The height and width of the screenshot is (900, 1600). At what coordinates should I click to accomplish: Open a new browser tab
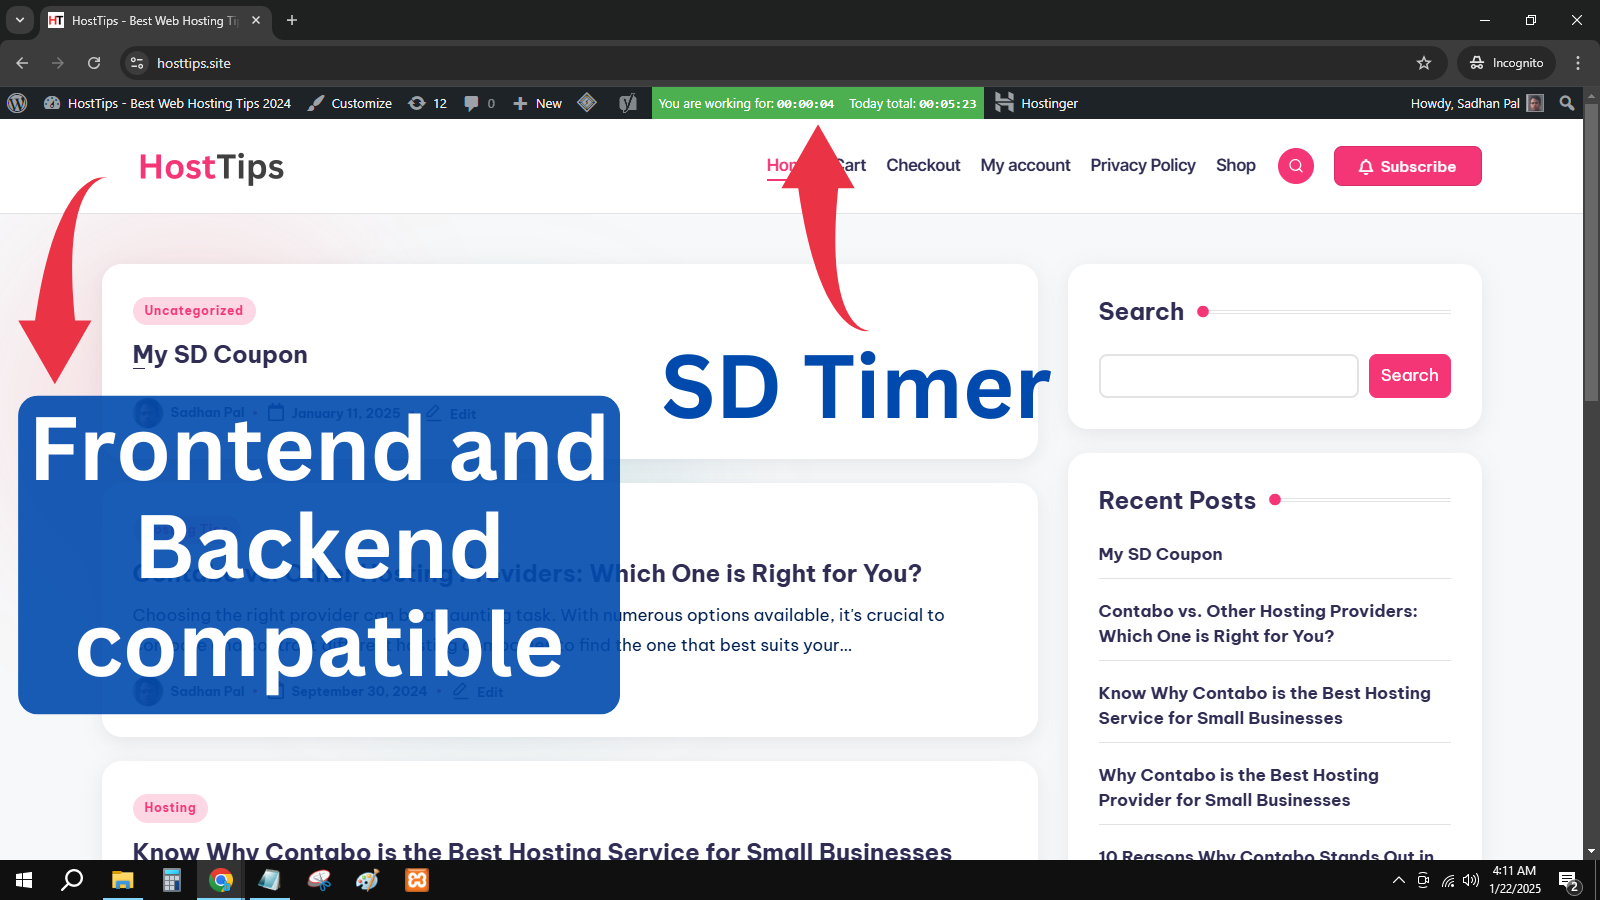click(x=292, y=20)
